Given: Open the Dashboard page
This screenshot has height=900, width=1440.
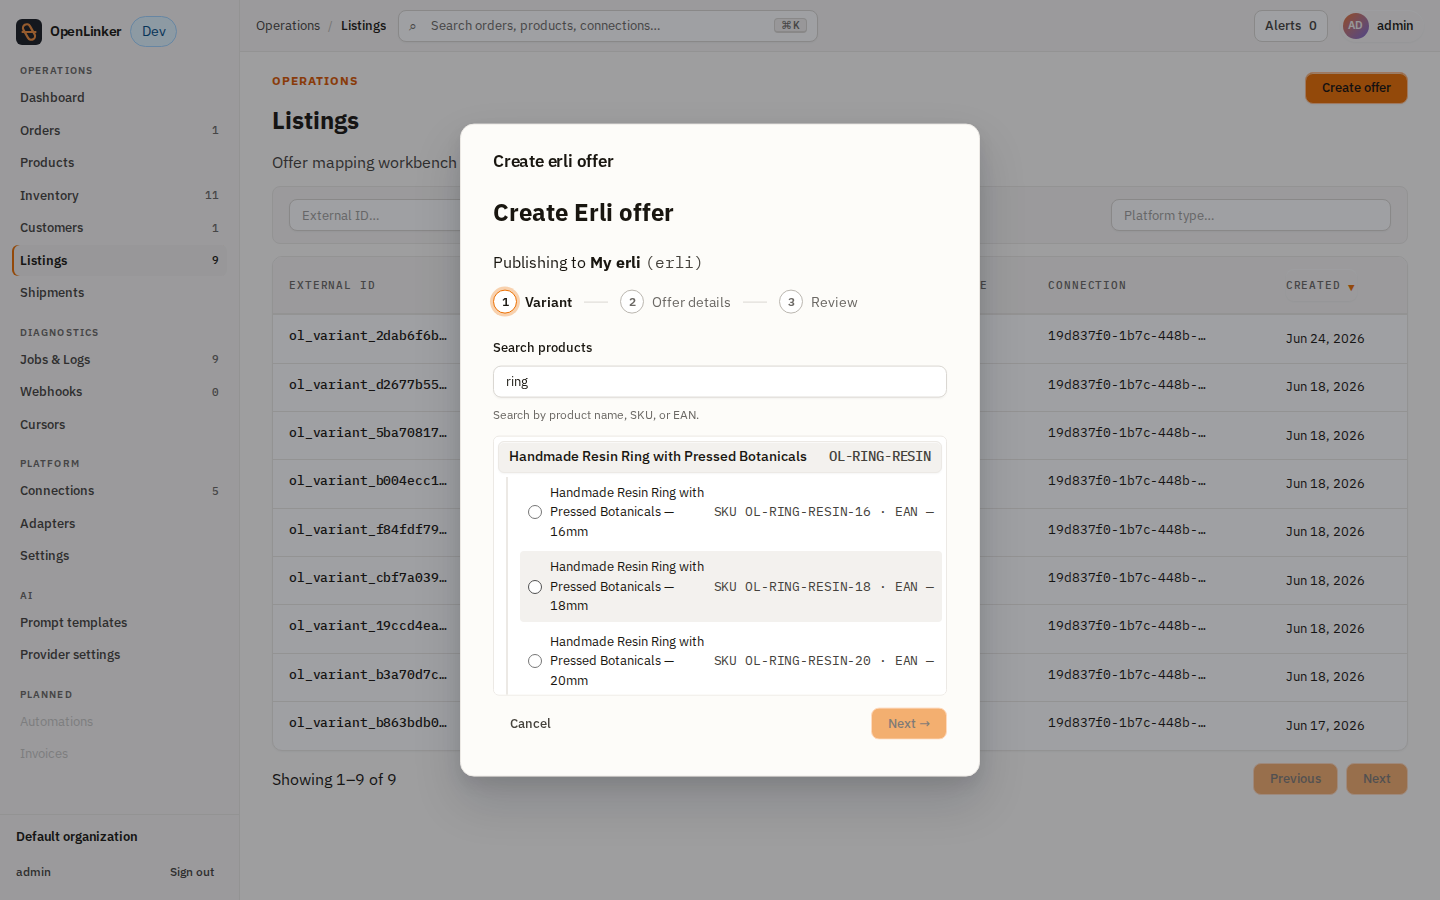Looking at the screenshot, I should click(x=119, y=98).
